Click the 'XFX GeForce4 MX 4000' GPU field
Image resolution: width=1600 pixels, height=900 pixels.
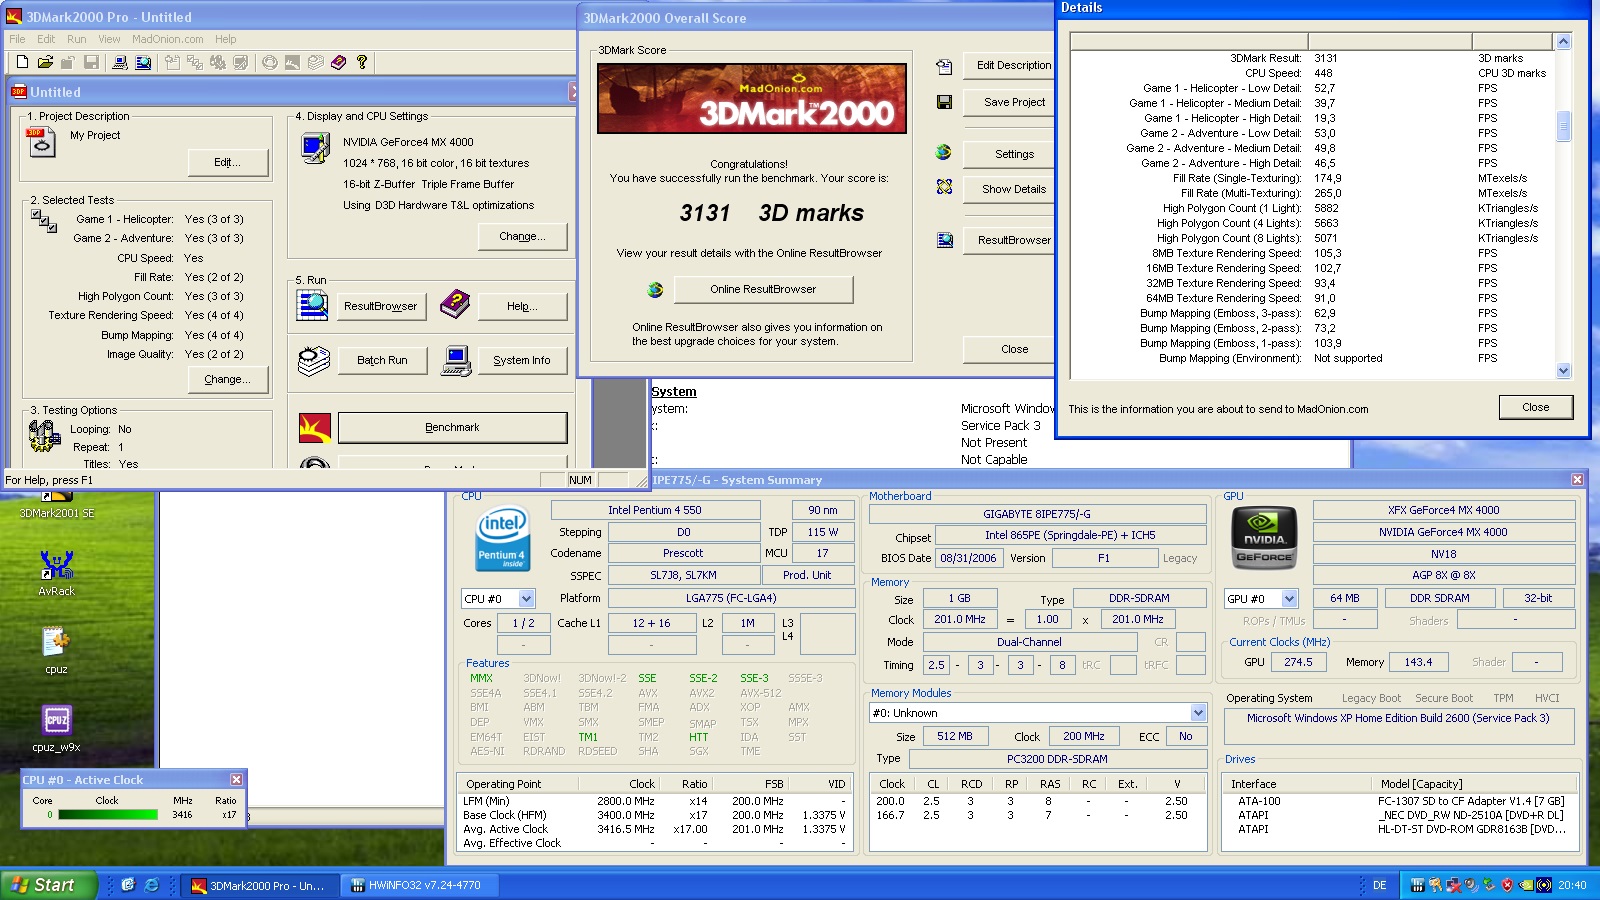click(x=1443, y=510)
